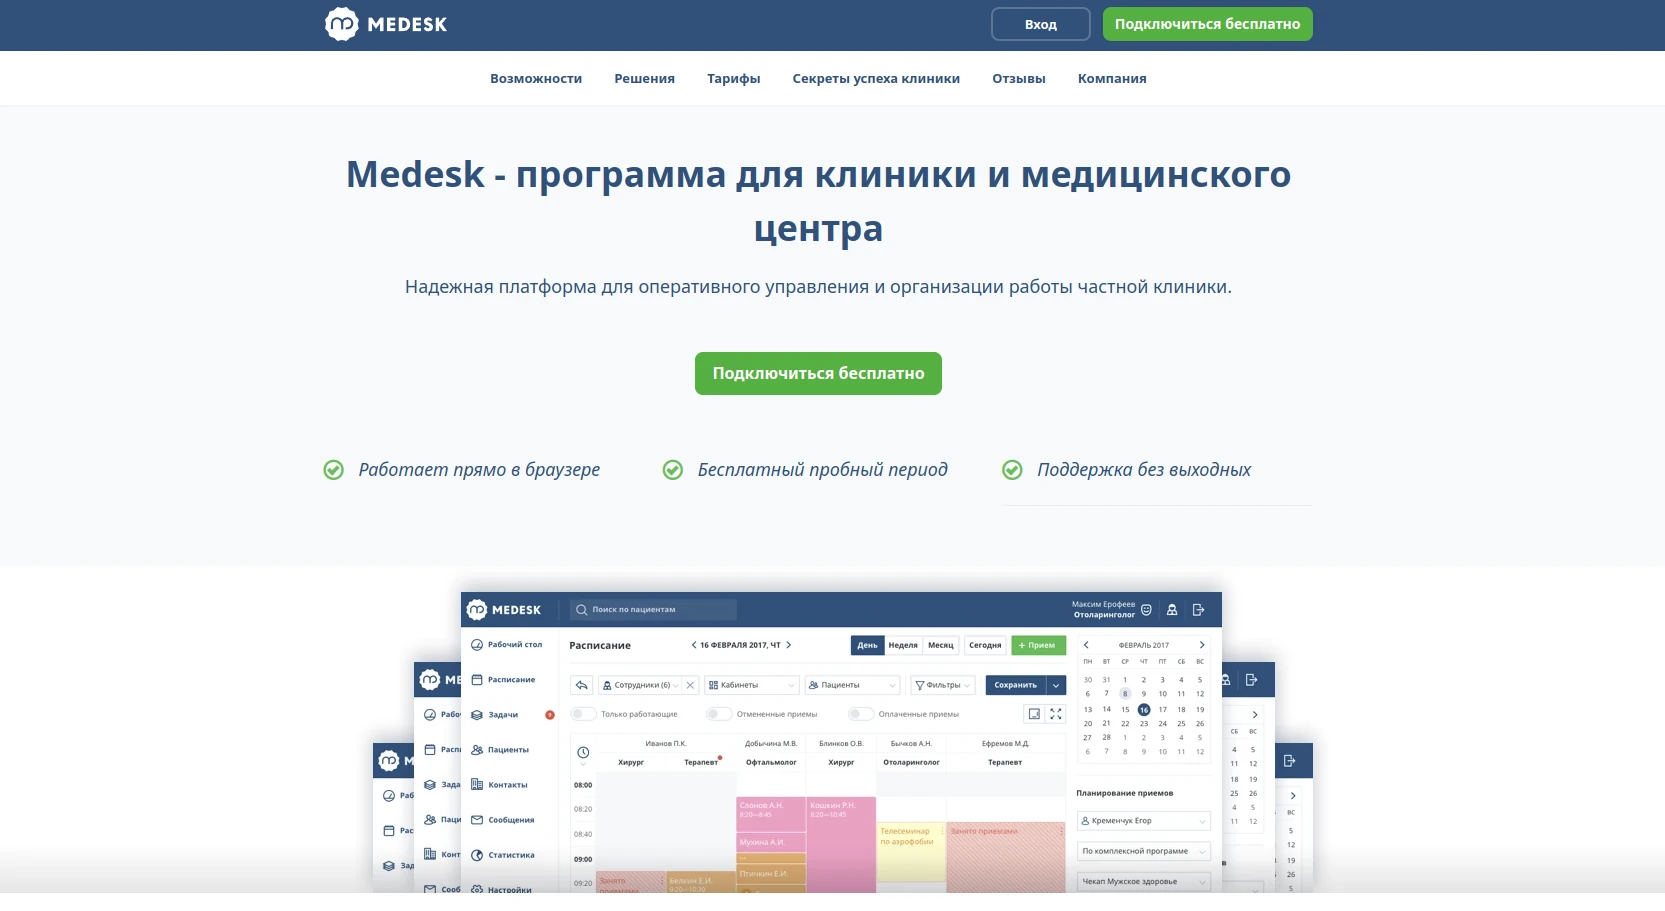
Task: Click the Телесеминар по аэрофобии block
Action: coord(911,851)
